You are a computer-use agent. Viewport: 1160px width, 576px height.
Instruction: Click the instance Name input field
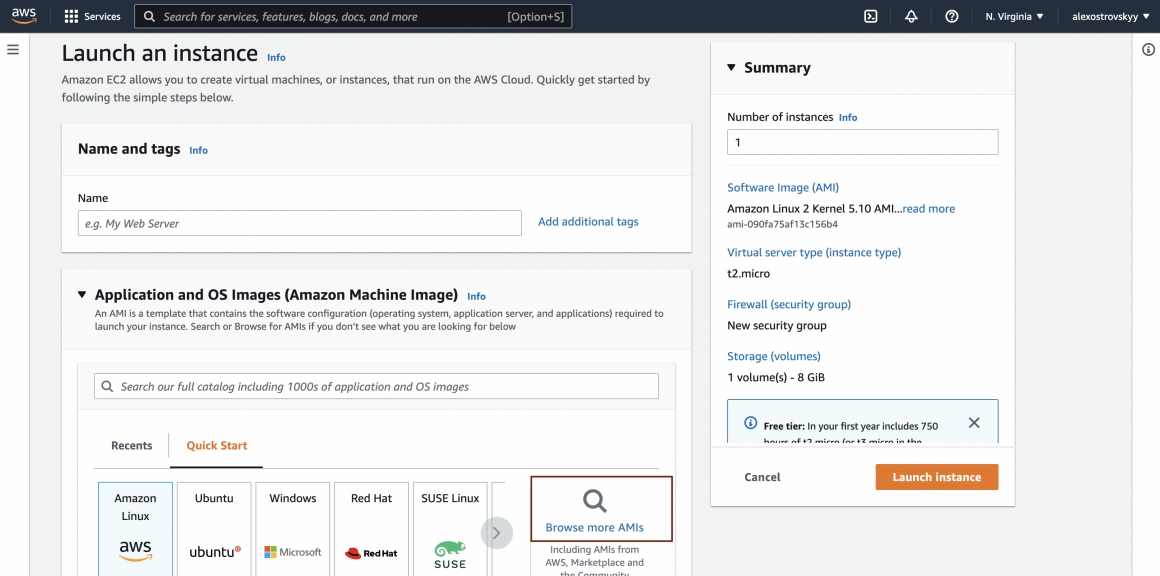point(300,223)
